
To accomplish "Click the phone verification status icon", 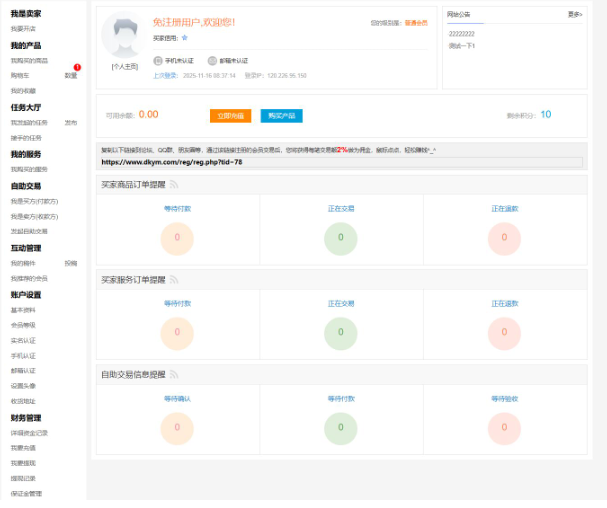I will (x=157, y=60).
